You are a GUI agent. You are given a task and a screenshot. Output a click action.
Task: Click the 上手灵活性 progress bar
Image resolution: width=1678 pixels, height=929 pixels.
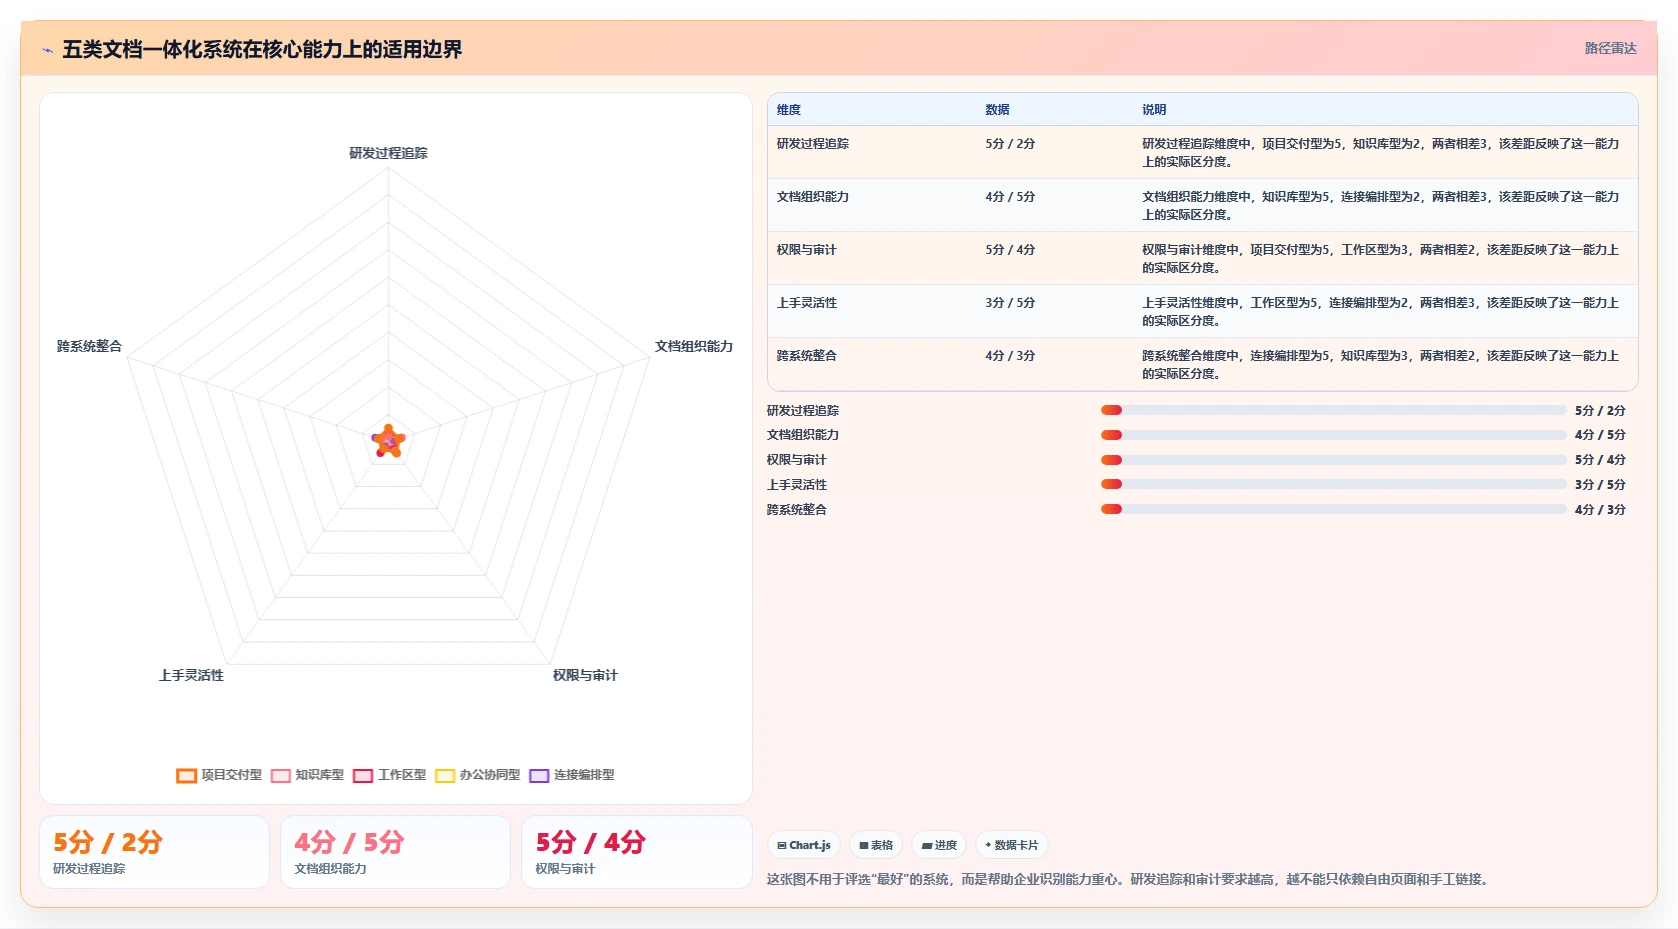click(1333, 484)
